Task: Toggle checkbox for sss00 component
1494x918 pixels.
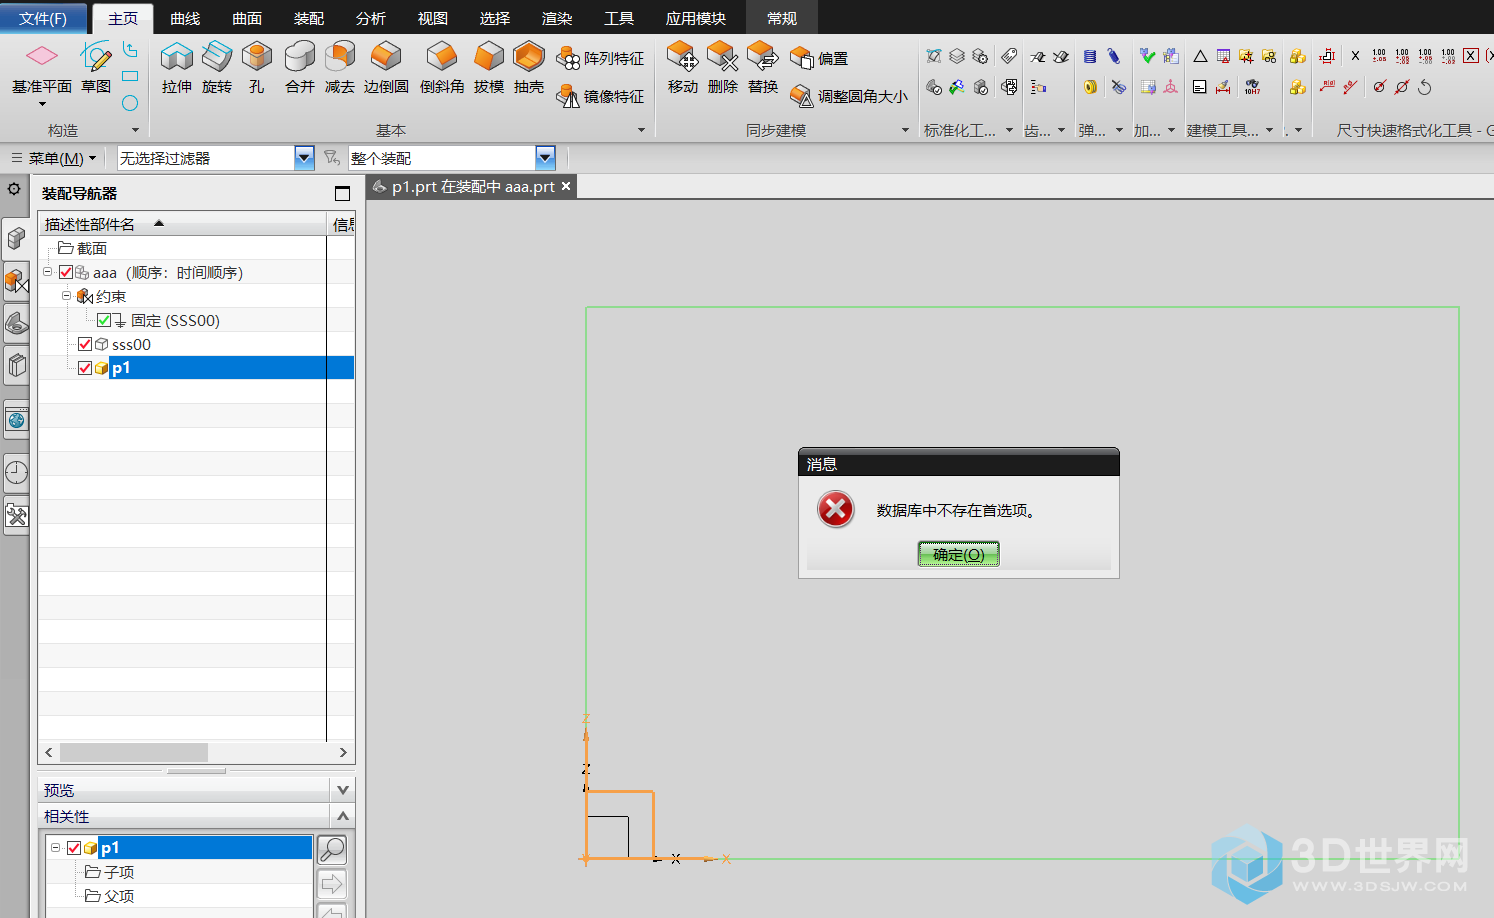Action: 85,344
